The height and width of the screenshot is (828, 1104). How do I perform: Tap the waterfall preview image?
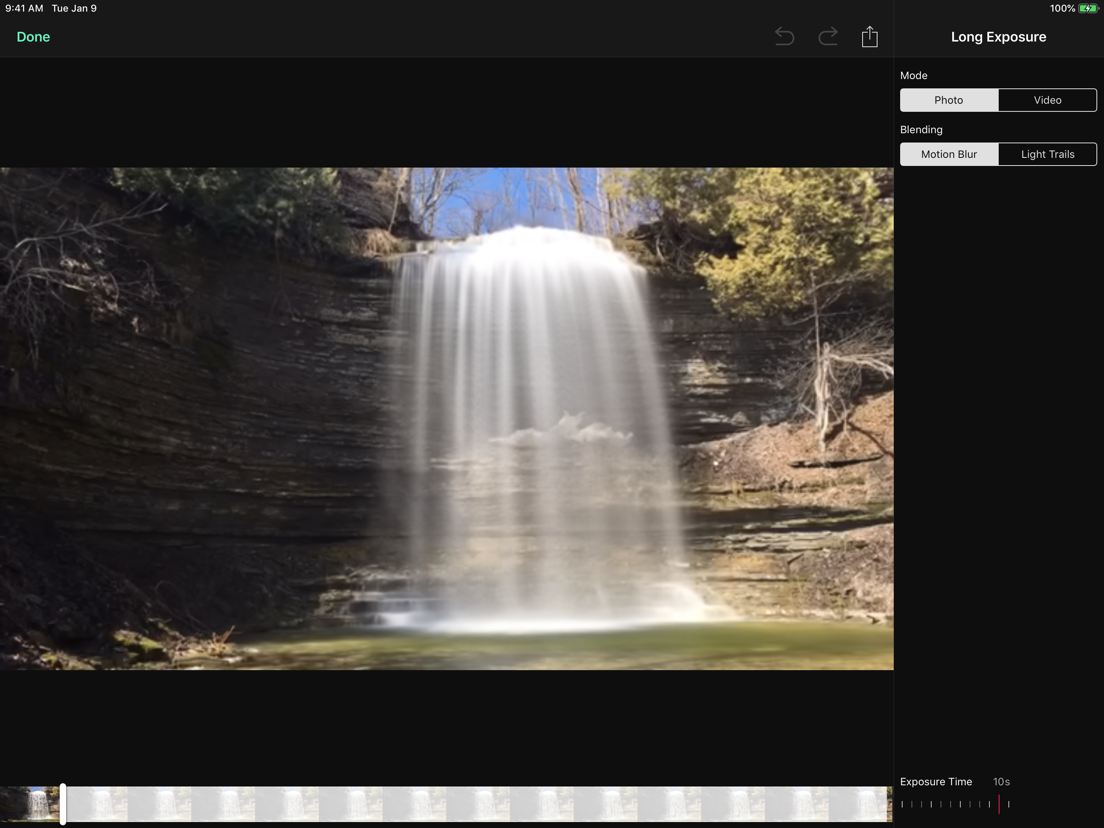click(446, 418)
